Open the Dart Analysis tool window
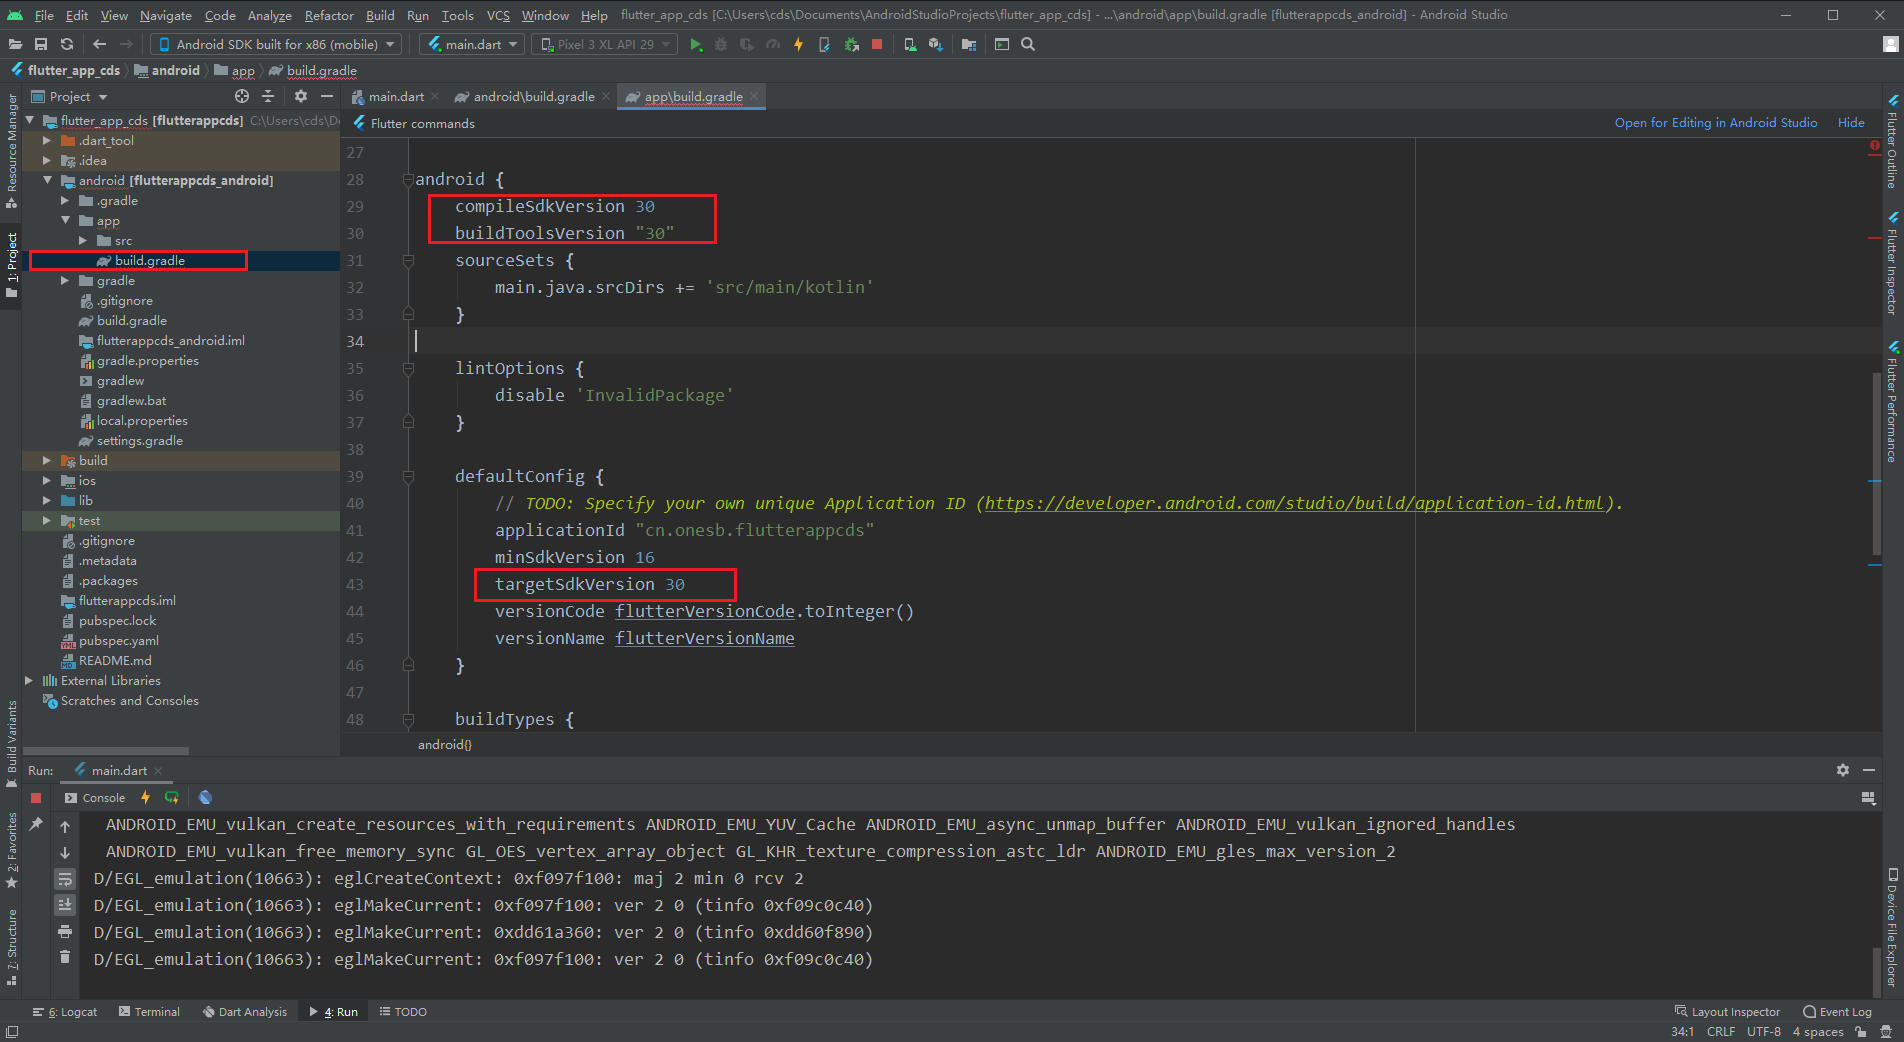1904x1042 pixels. pos(245,1012)
